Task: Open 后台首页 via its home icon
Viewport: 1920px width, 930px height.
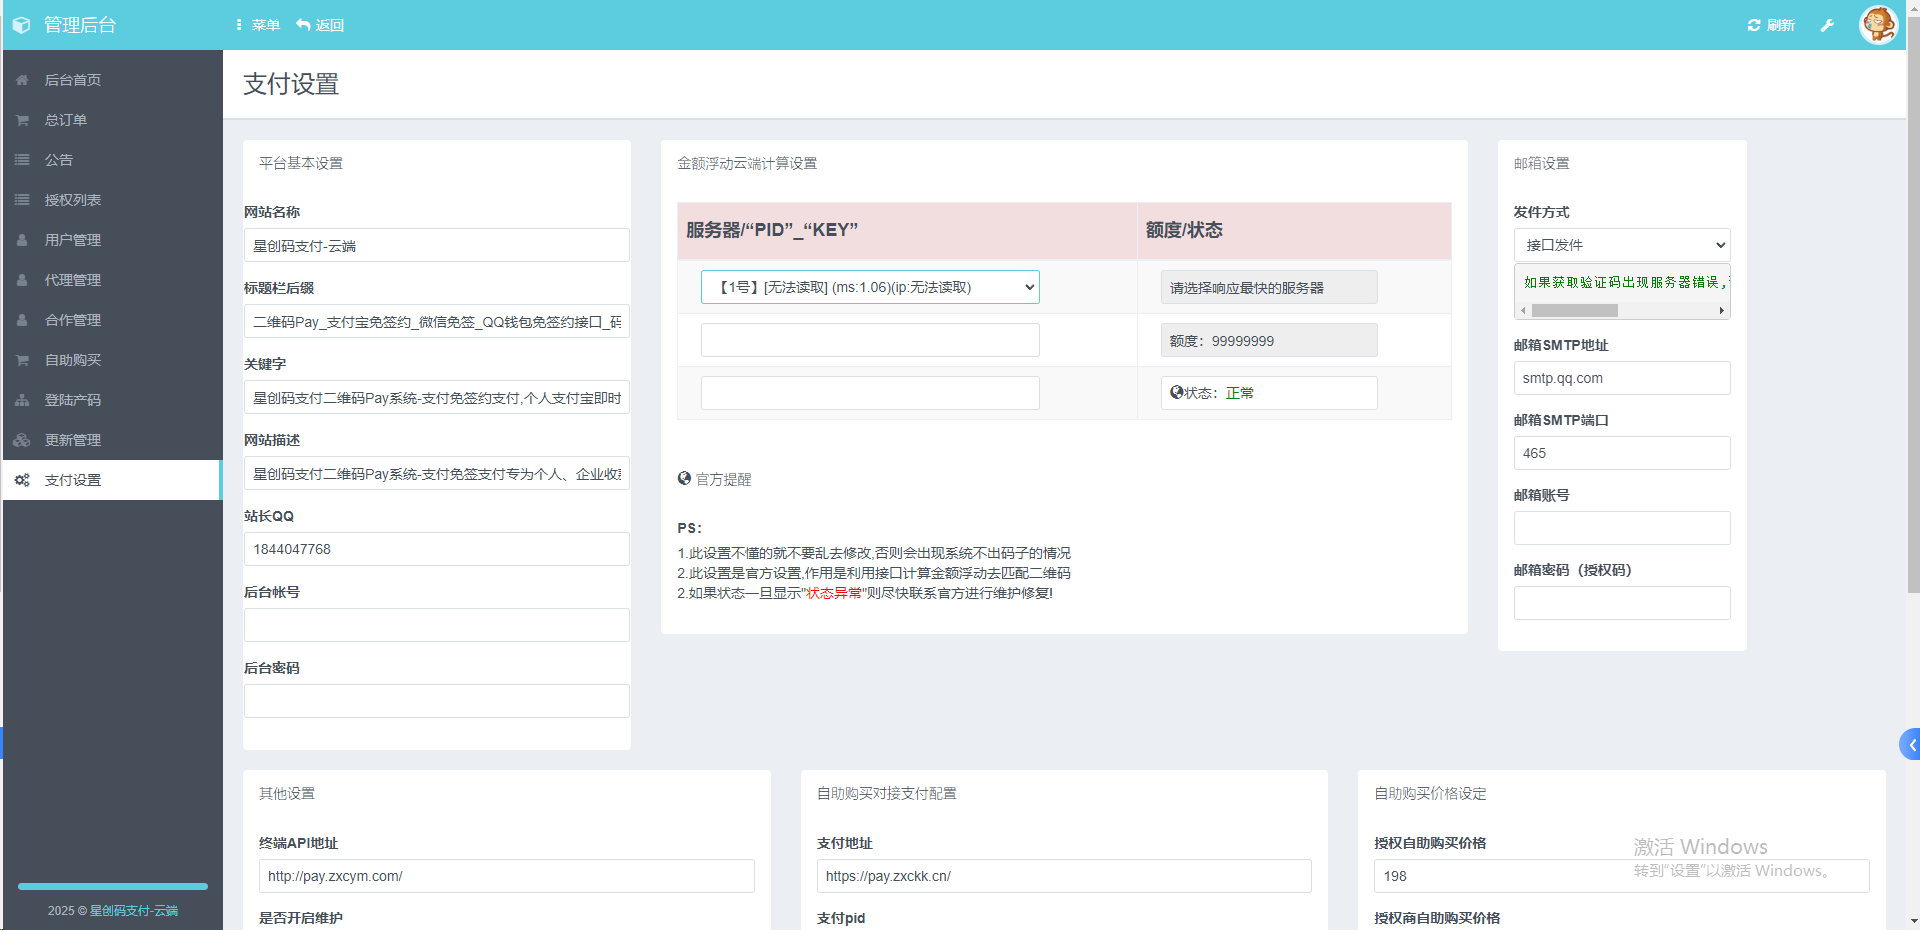Action: click(x=22, y=80)
